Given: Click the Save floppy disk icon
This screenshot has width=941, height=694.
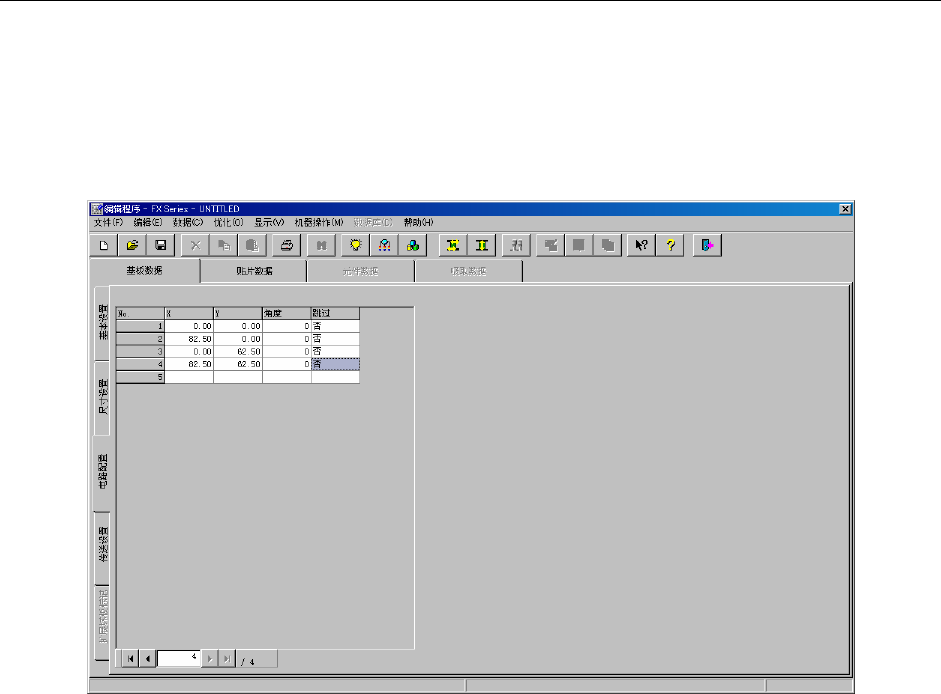Looking at the screenshot, I should coord(160,245).
